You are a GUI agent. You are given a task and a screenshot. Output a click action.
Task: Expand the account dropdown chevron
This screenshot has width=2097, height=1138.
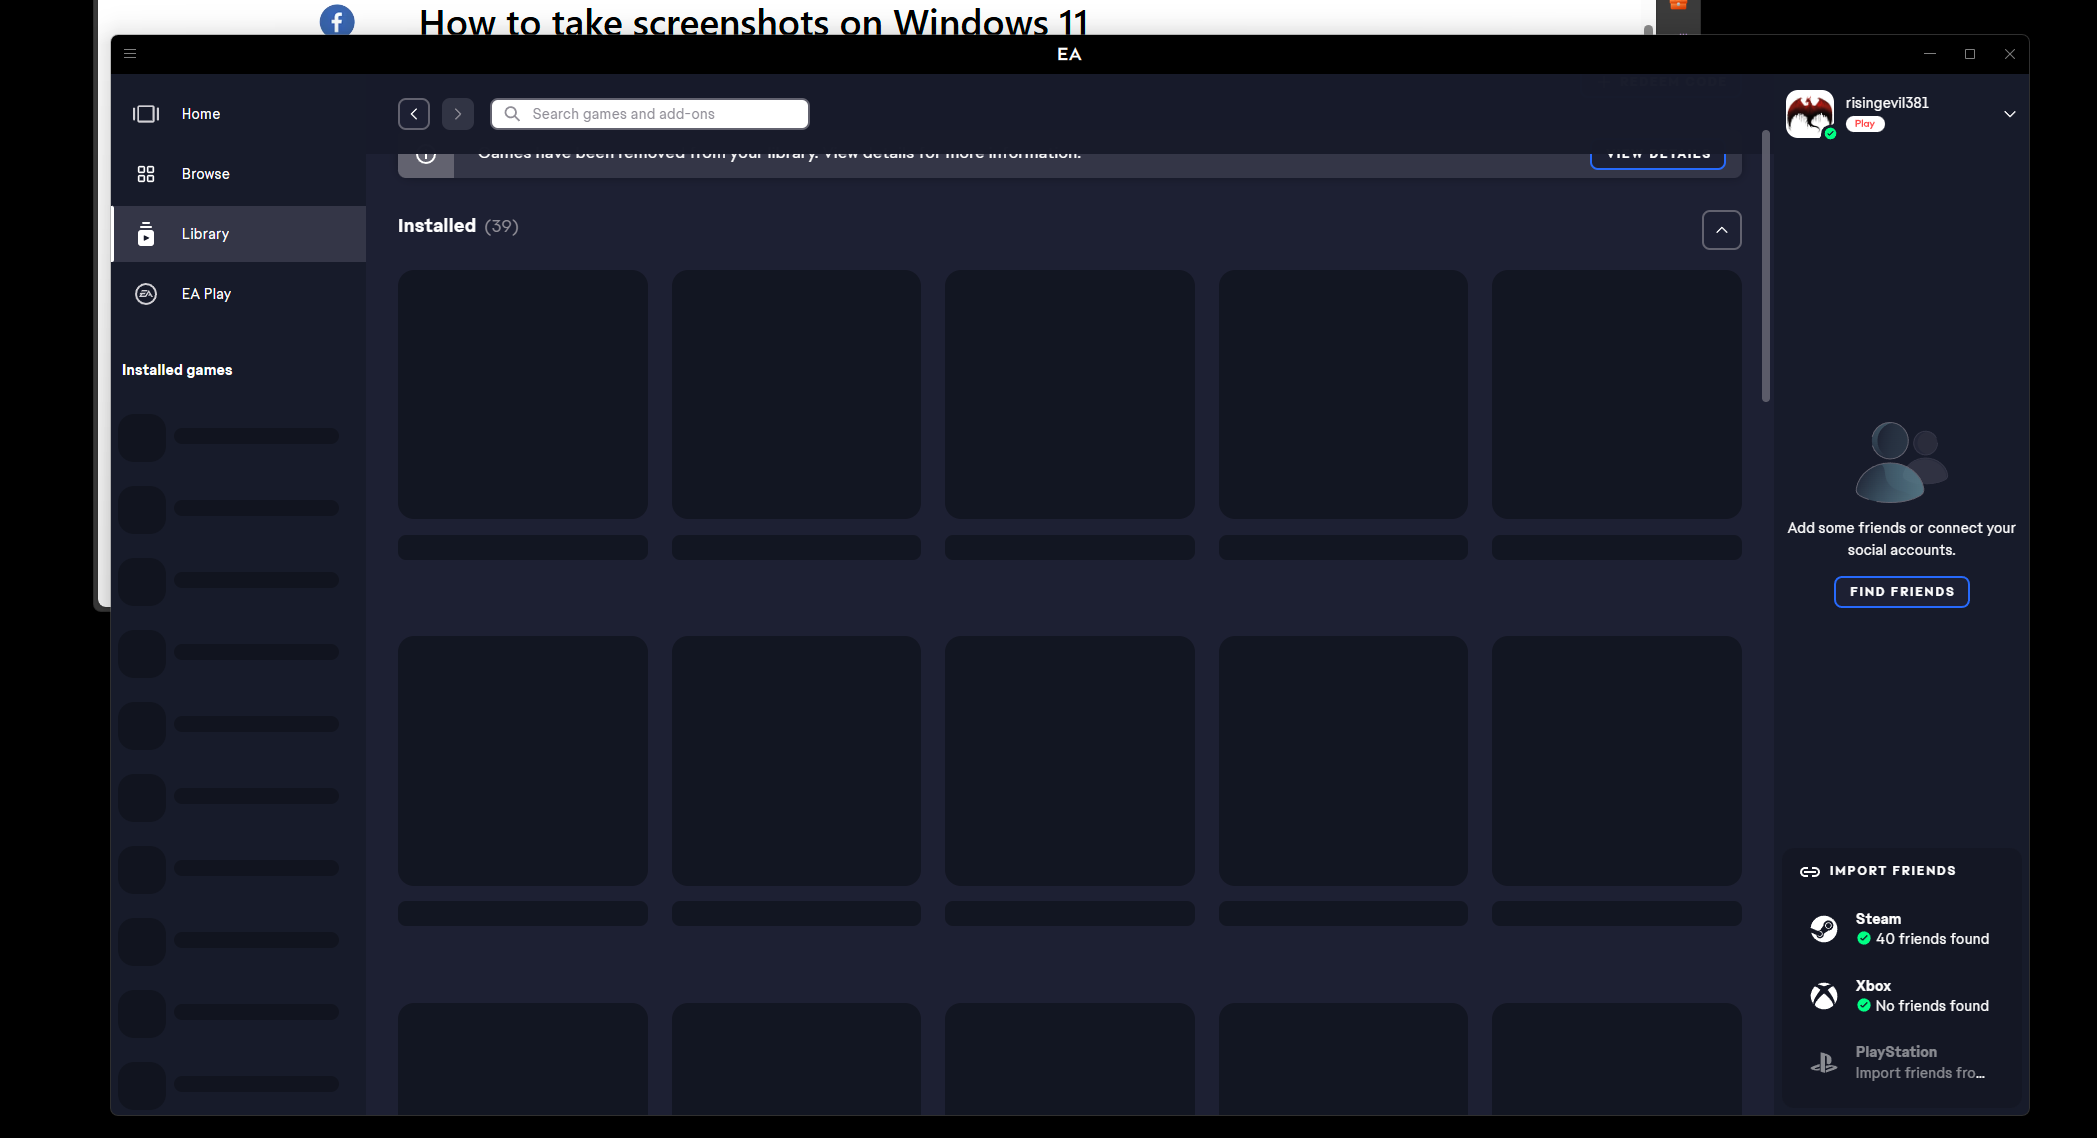2010,114
